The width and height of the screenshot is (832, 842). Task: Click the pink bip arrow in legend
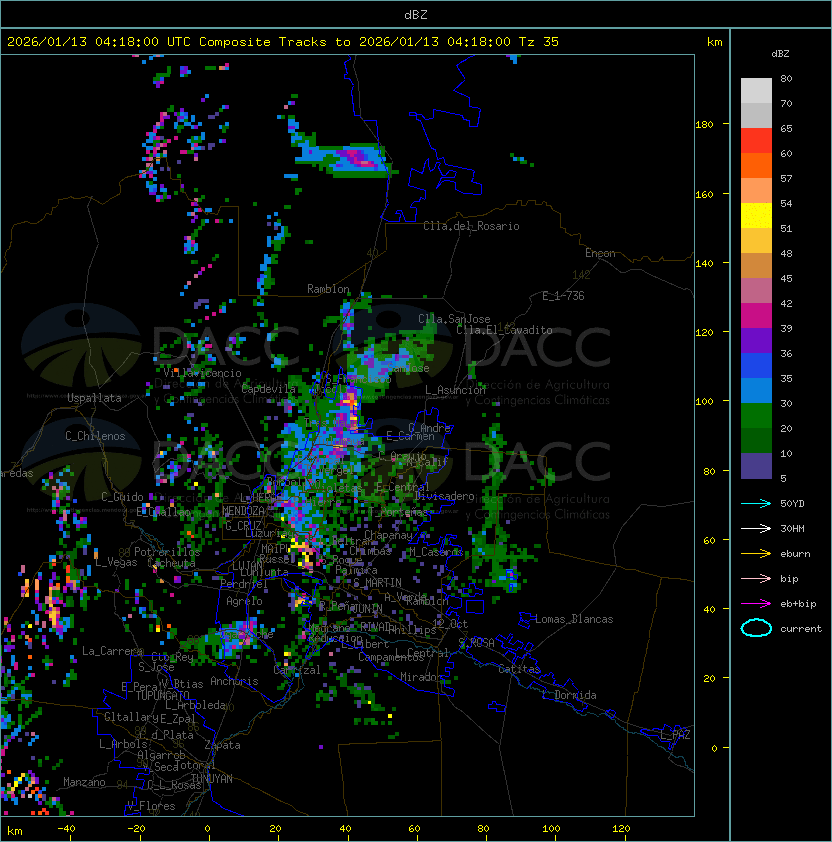(x=756, y=579)
